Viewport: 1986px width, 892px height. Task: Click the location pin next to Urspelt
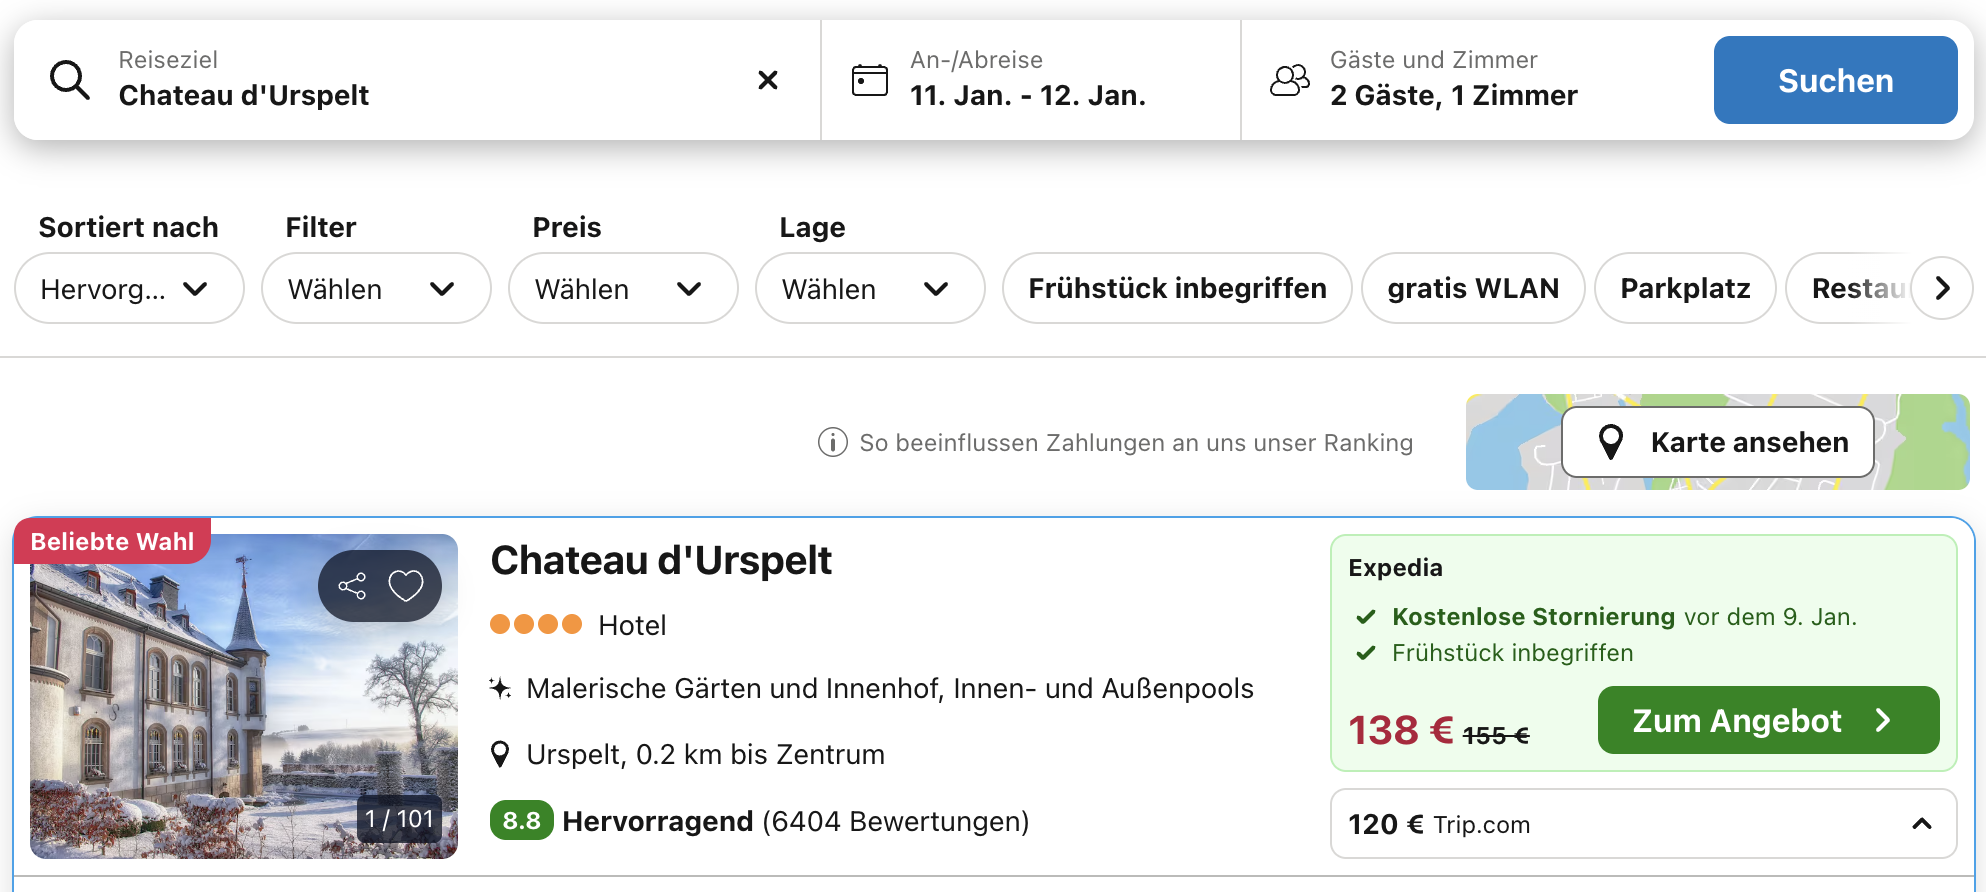(500, 755)
